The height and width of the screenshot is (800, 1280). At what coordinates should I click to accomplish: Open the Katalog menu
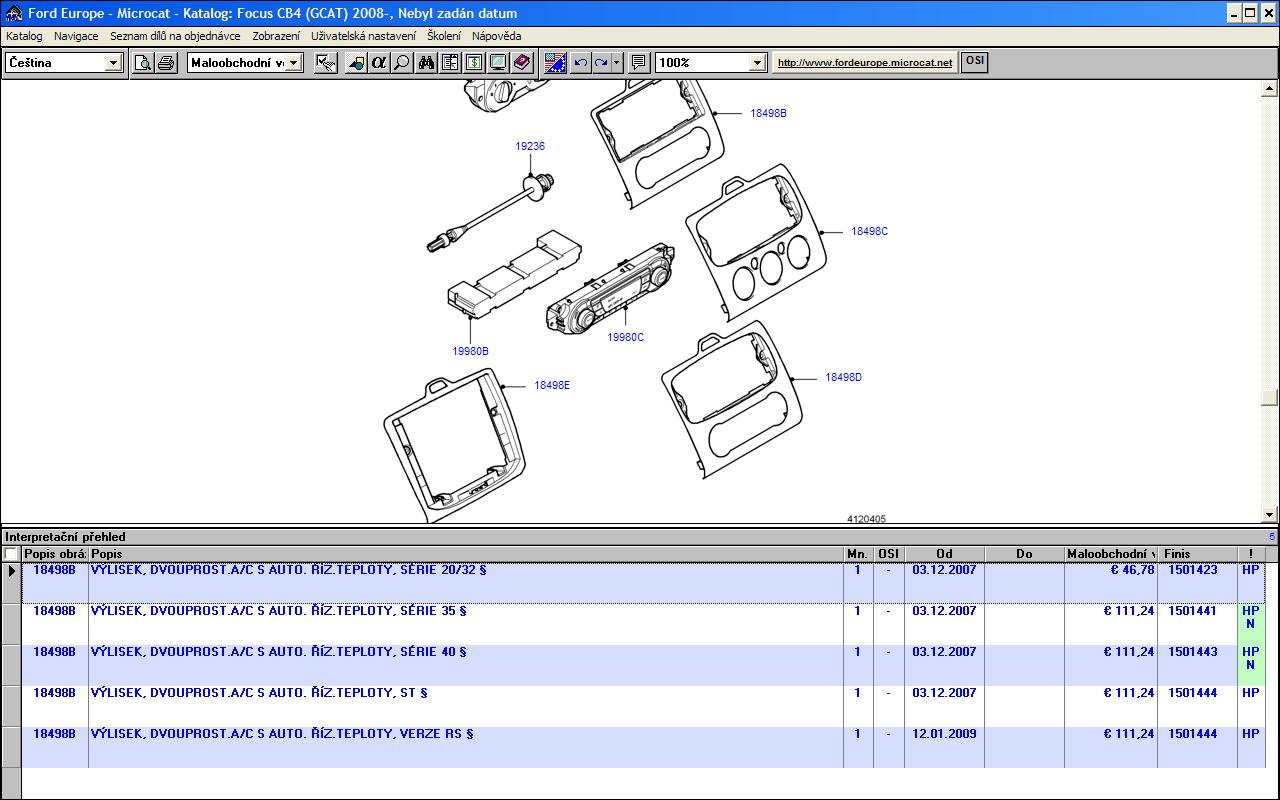coord(24,36)
